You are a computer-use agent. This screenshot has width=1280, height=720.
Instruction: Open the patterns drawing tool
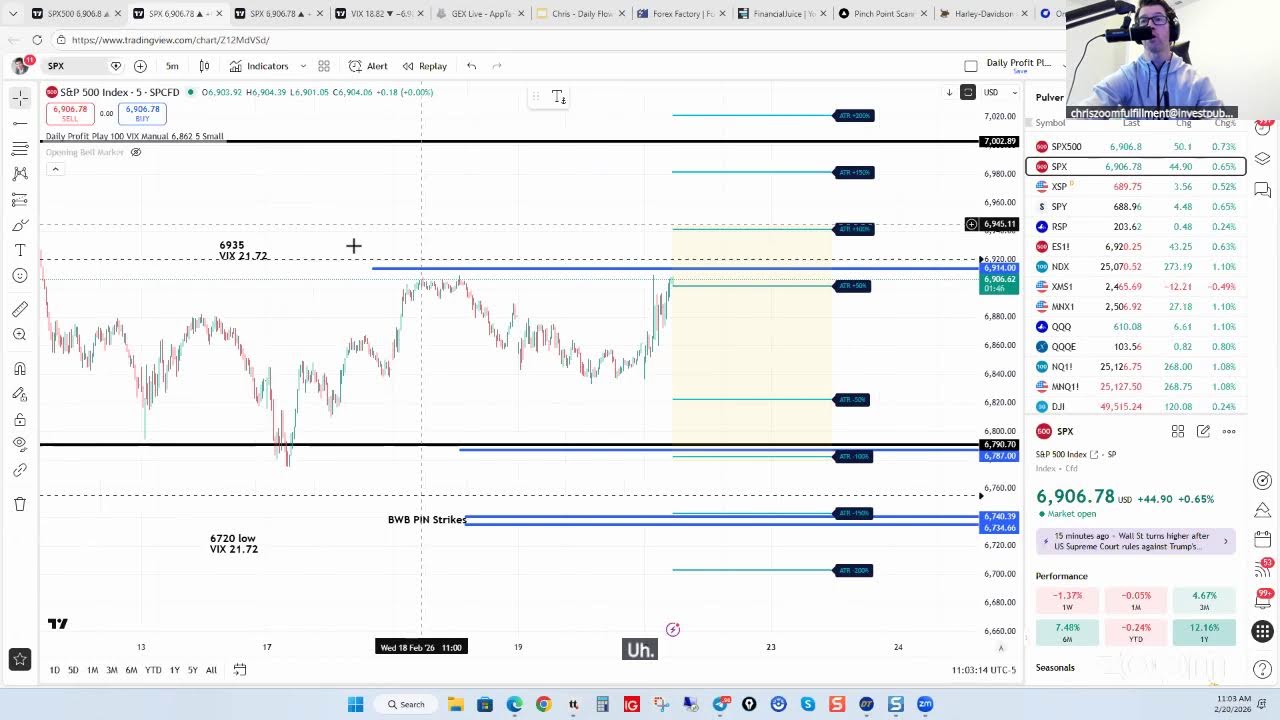pos(20,174)
